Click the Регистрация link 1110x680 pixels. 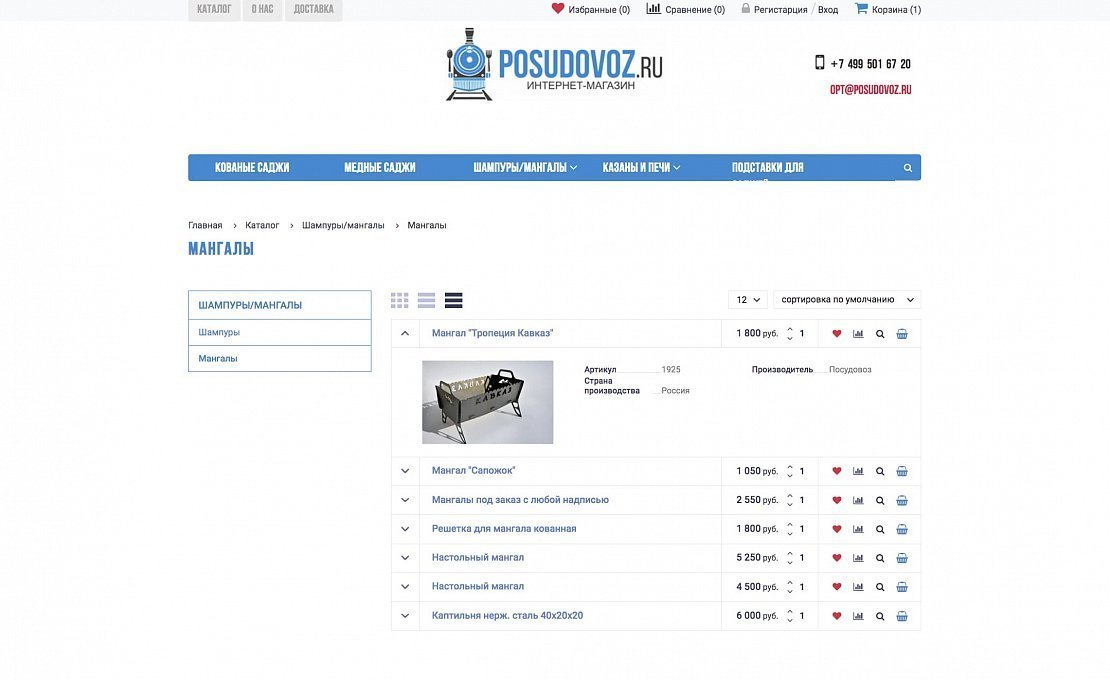779,10
